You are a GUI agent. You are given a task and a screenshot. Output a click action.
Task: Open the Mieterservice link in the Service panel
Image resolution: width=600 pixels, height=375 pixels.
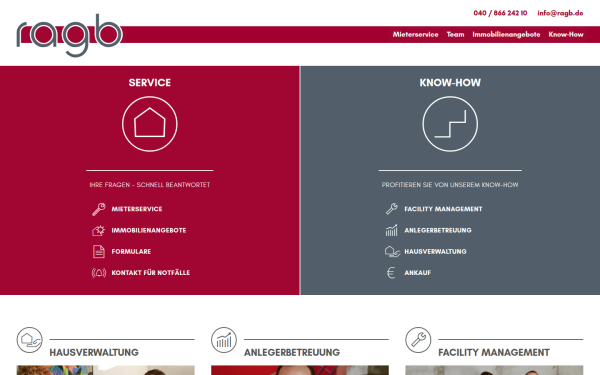137,209
